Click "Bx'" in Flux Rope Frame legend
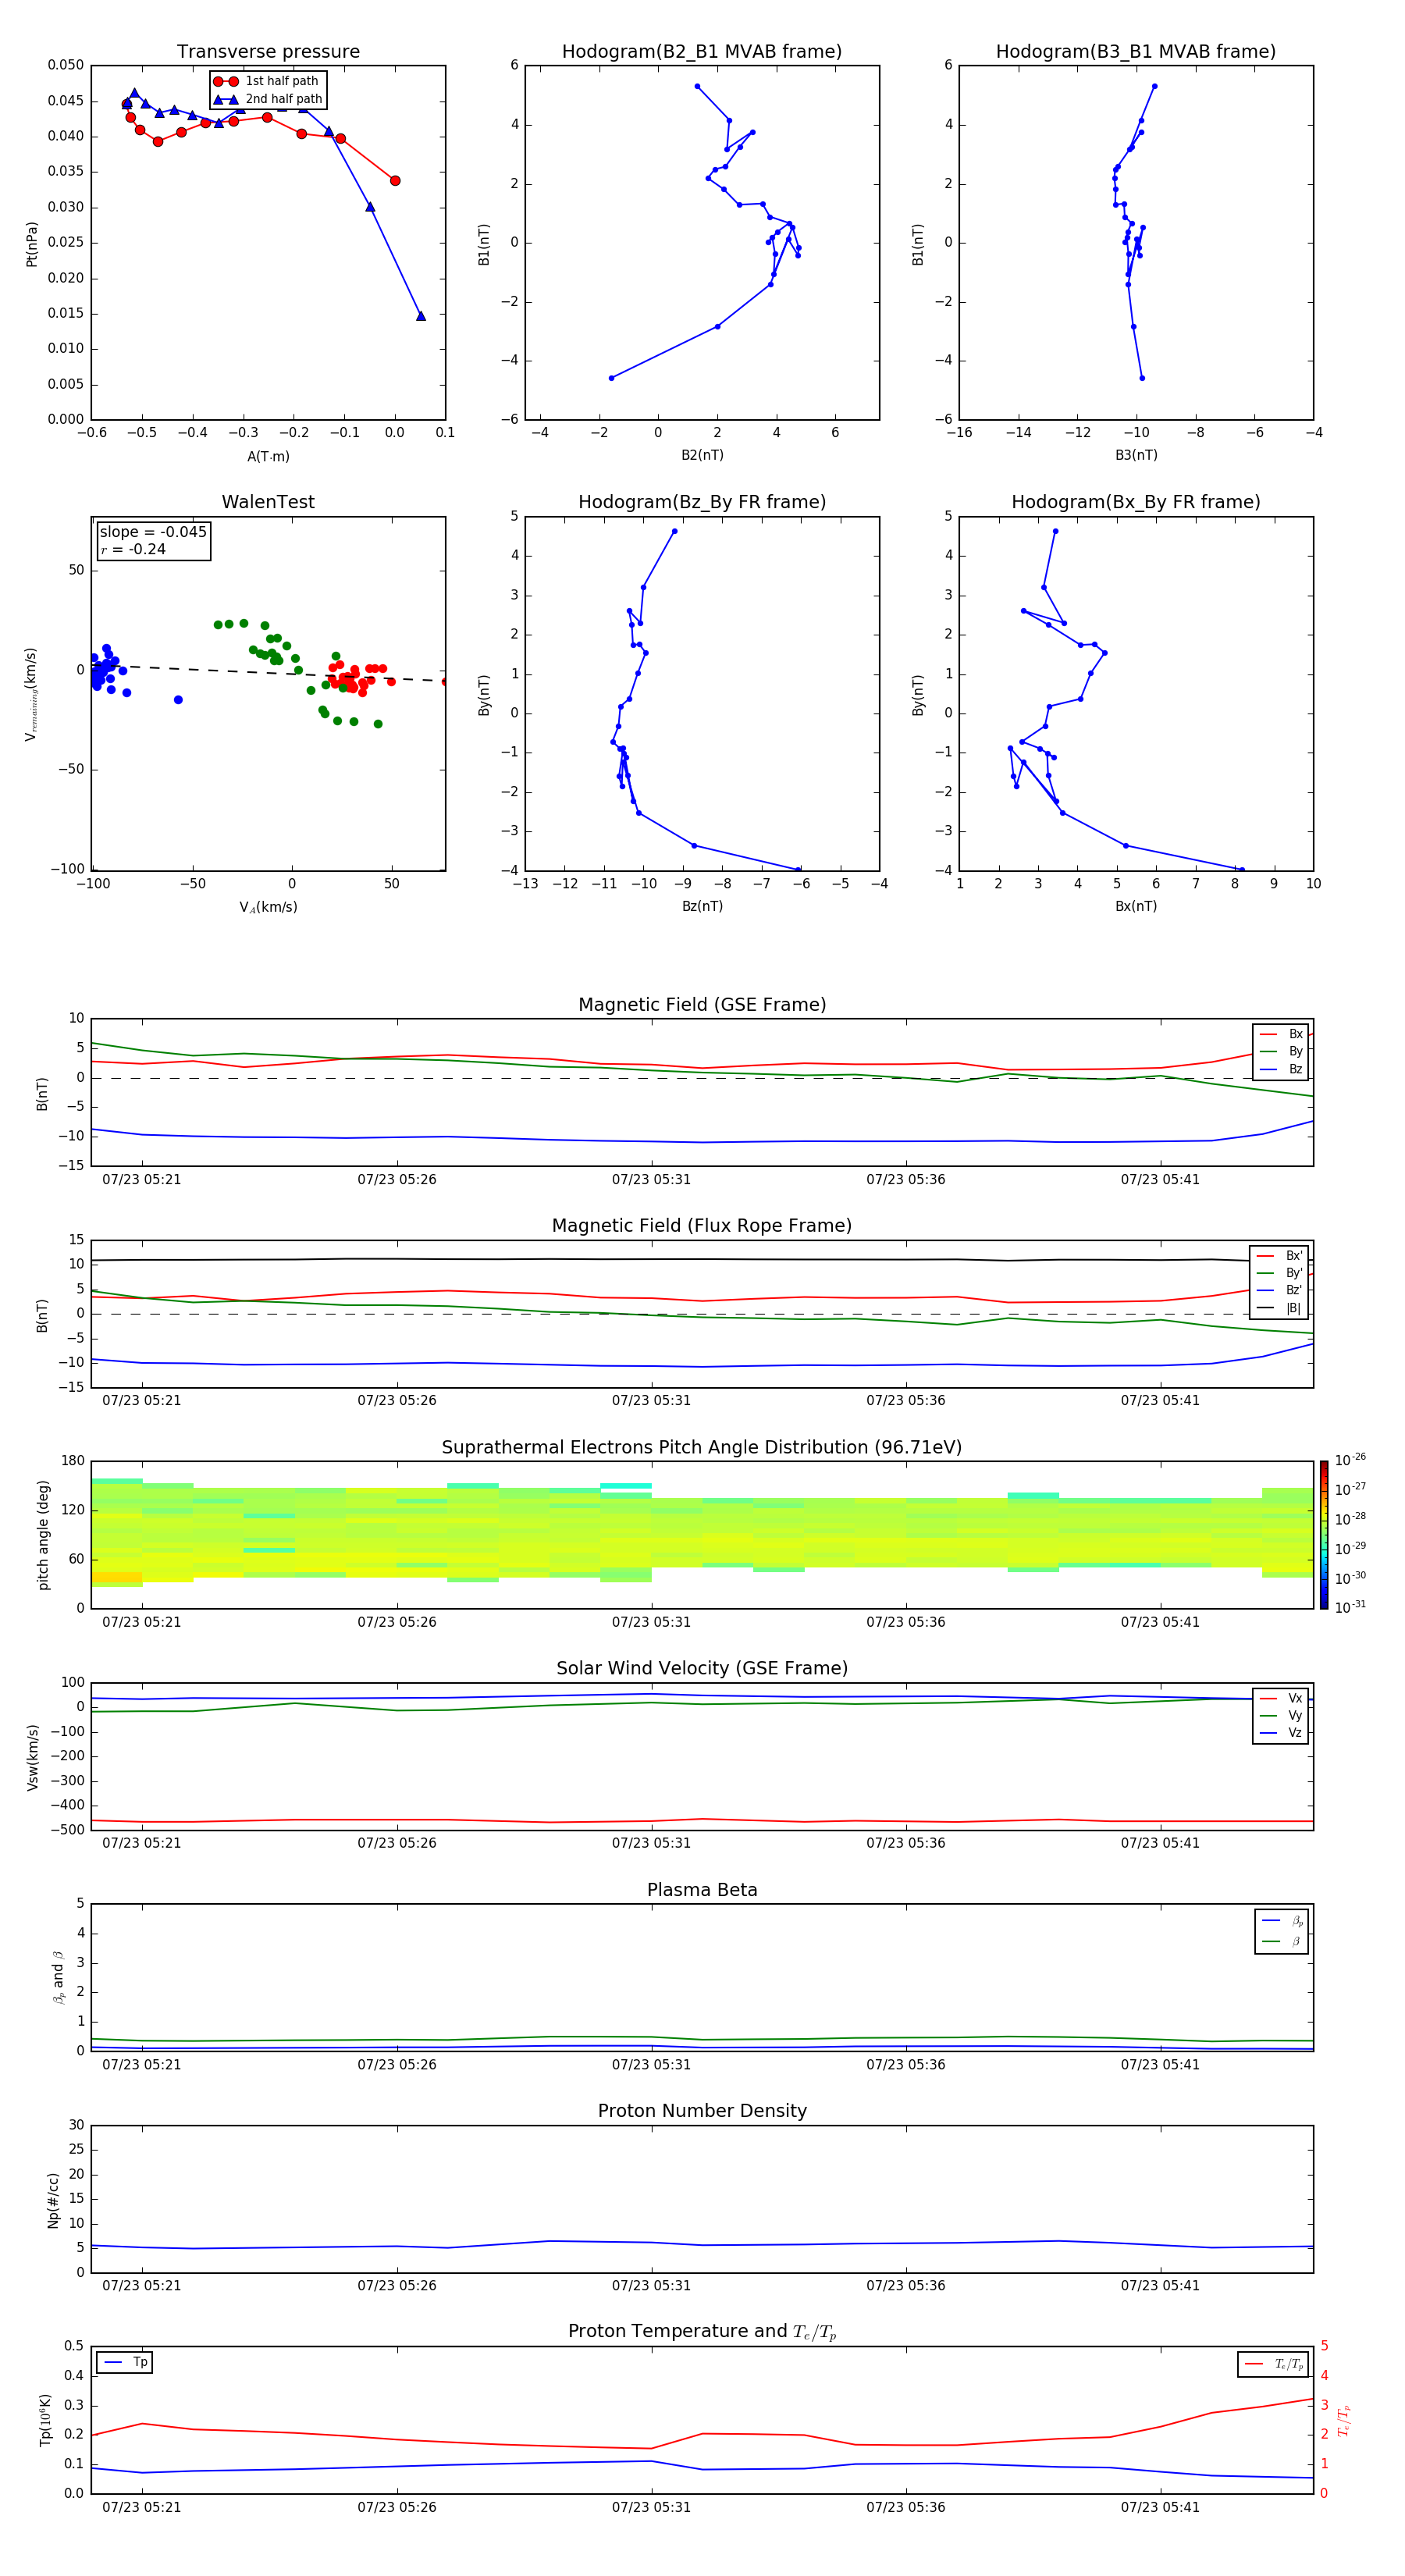This screenshot has width=1405, height=2576. coord(1294,1256)
